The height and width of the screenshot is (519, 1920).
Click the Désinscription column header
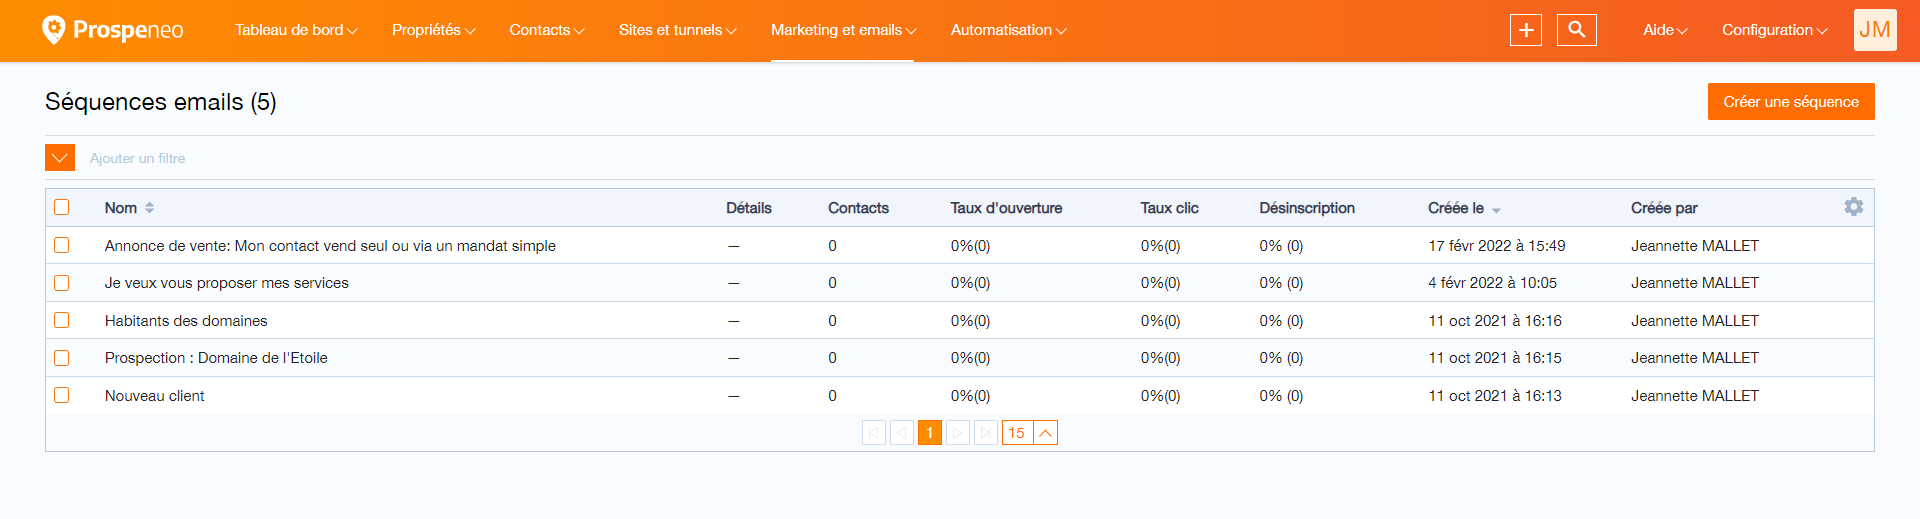(x=1307, y=208)
